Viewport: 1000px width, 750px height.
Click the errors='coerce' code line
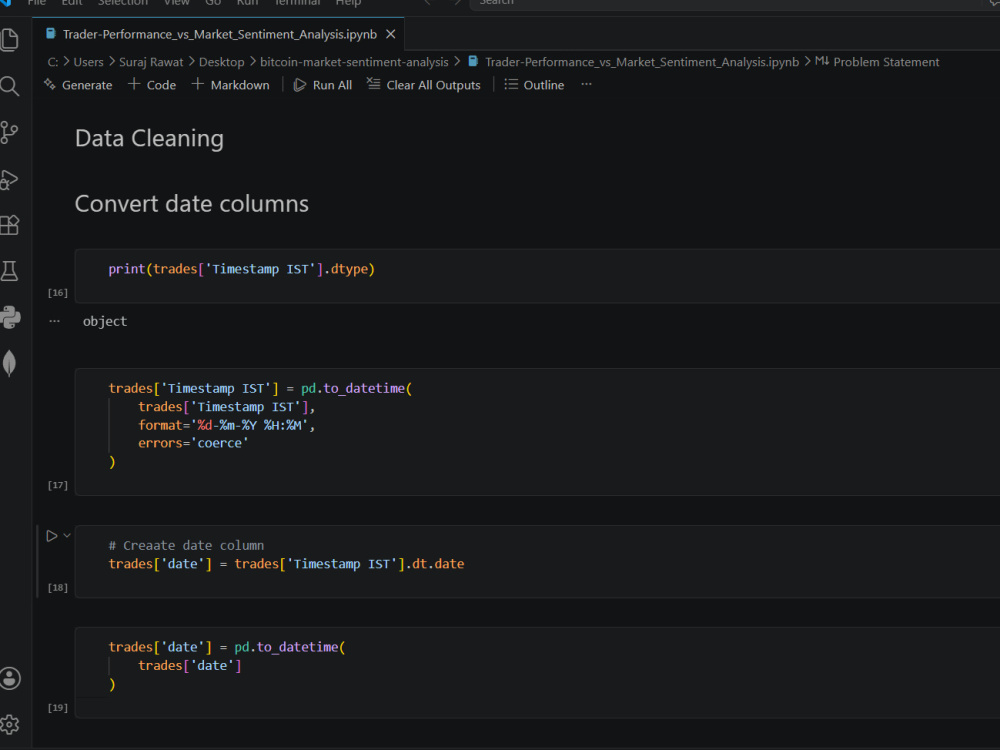(x=193, y=443)
